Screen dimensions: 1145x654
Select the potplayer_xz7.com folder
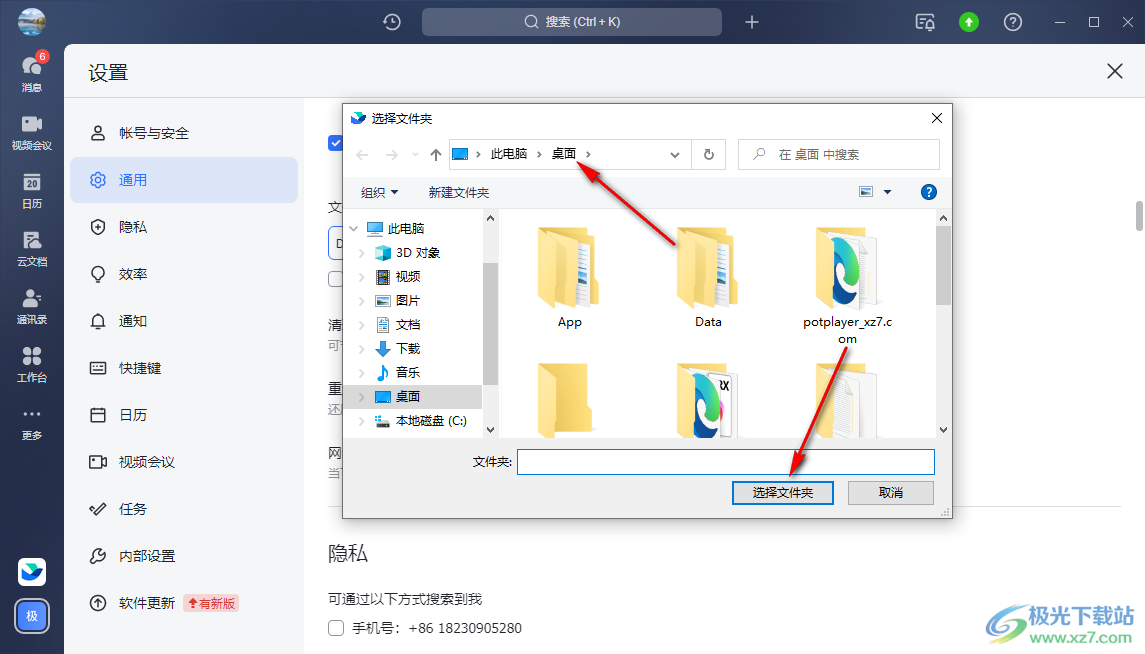click(847, 286)
